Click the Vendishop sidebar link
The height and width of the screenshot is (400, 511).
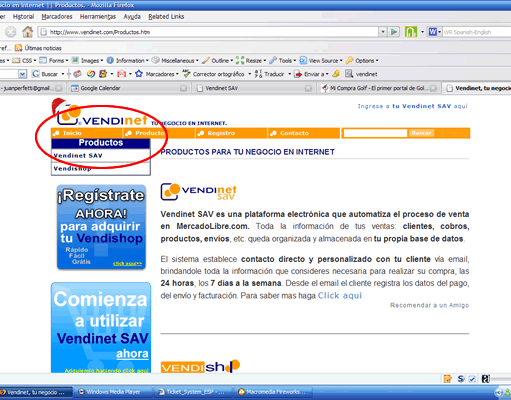[72, 169]
